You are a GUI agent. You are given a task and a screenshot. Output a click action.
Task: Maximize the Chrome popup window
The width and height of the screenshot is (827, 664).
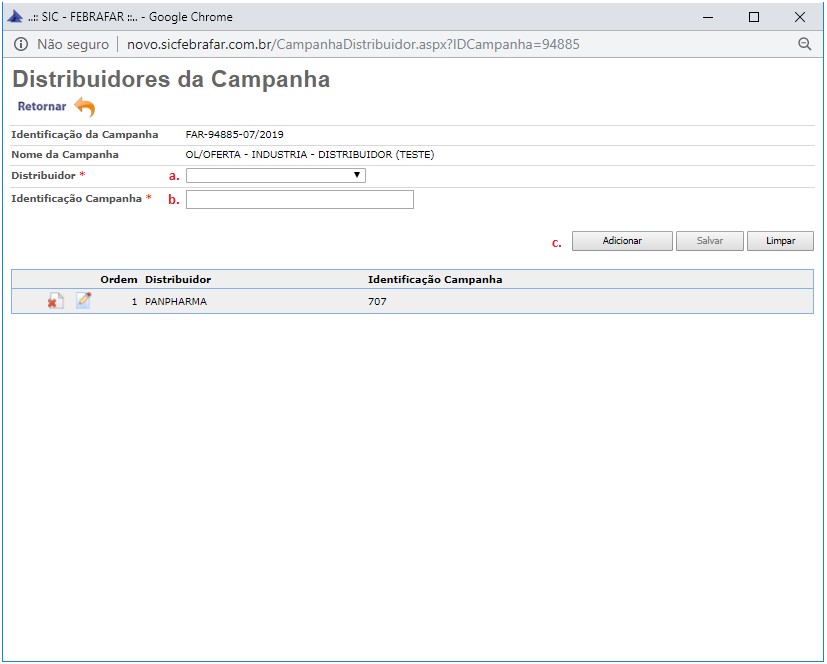point(754,16)
